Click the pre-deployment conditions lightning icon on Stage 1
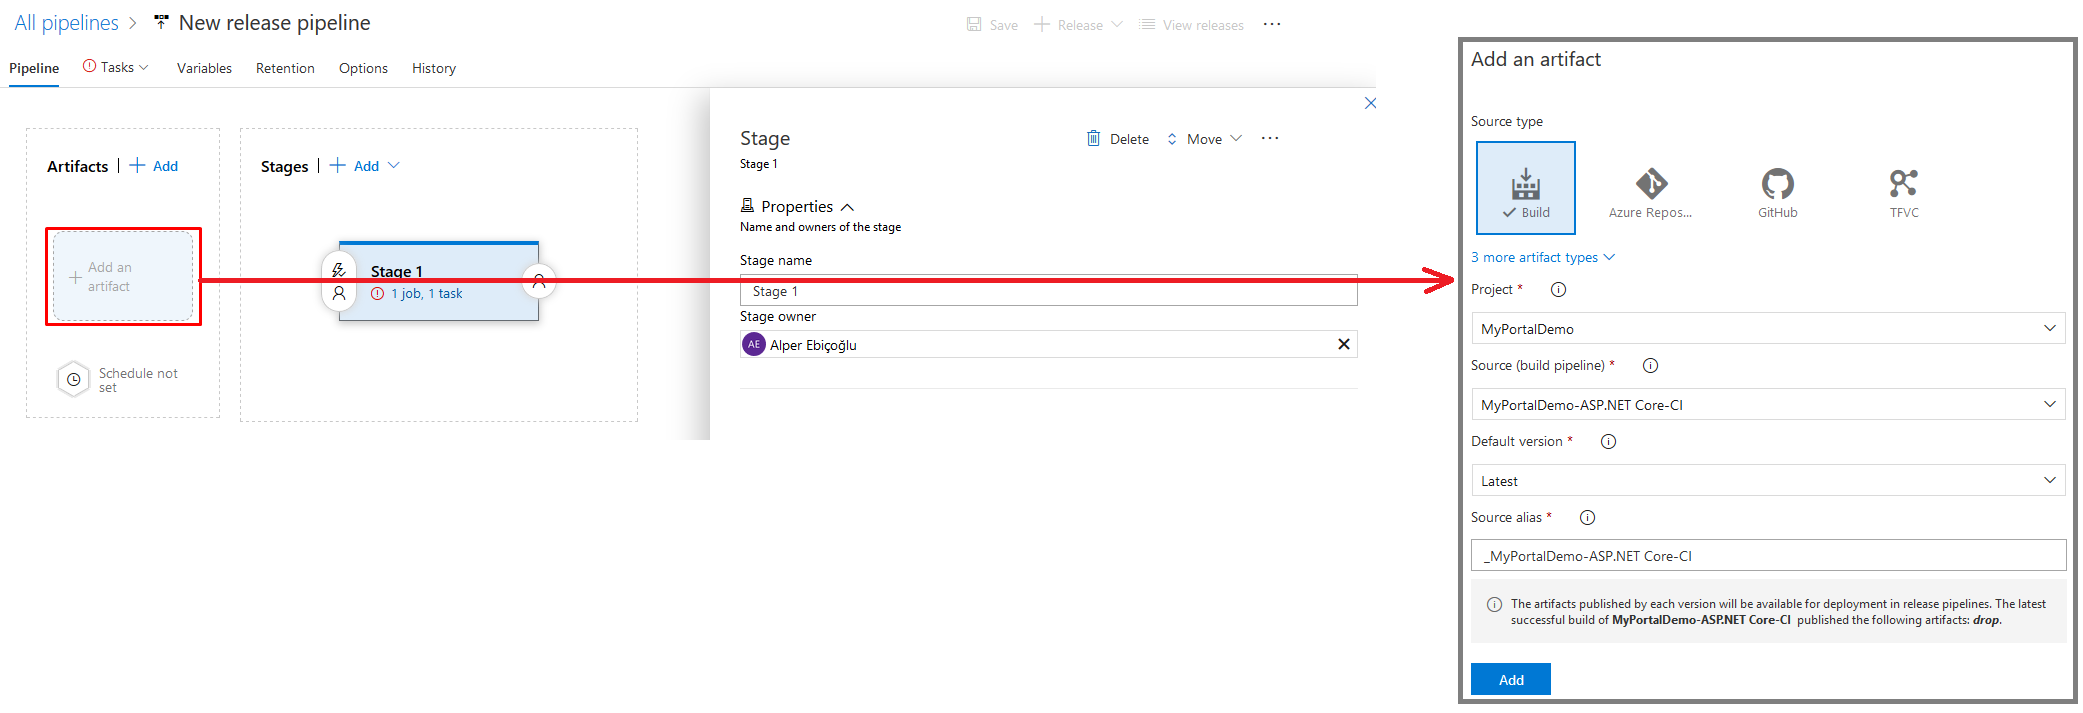The height and width of the screenshot is (713, 2083). (x=339, y=270)
